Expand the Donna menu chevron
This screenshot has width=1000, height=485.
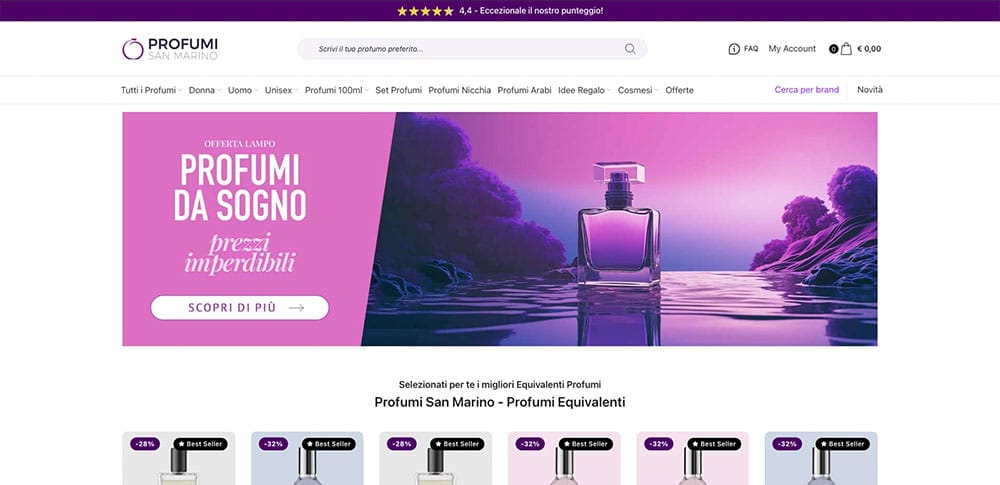(x=219, y=91)
